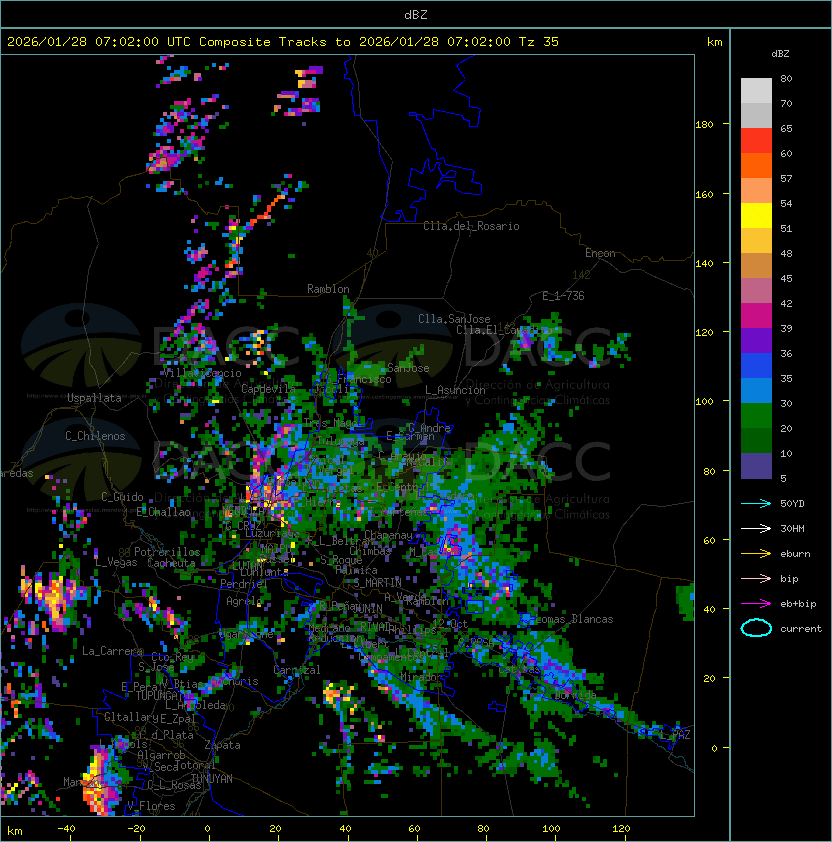Click the pink bip arrow in legend
The image size is (832, 842).
tap(756, 578)
